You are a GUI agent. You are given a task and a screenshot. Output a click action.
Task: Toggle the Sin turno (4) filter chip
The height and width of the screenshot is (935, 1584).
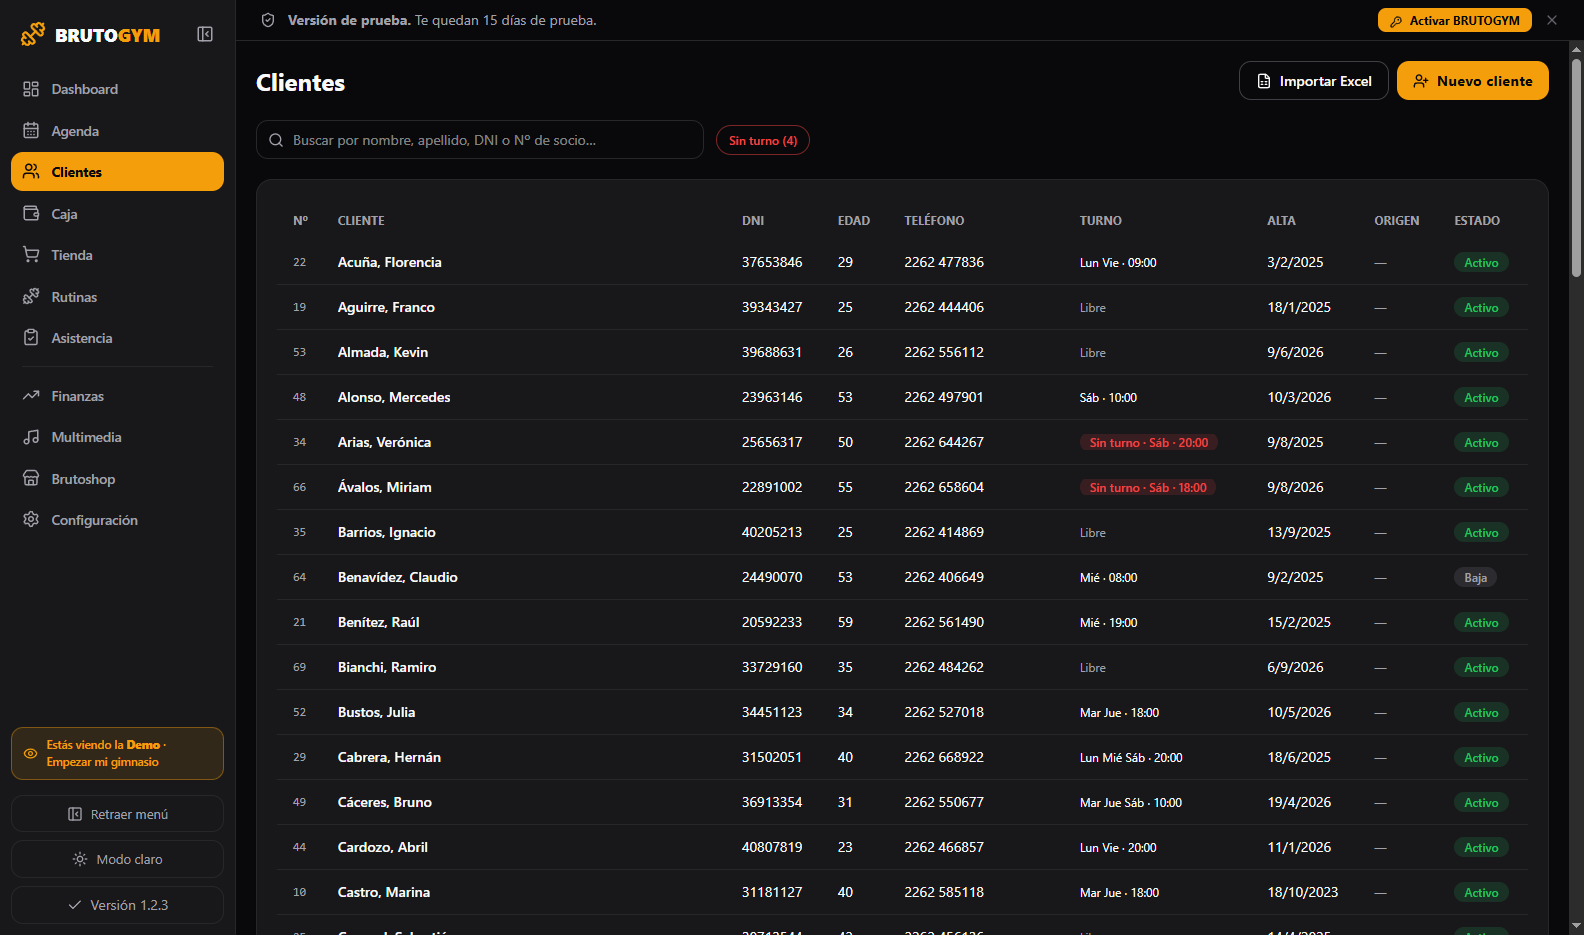click(762, 141)
